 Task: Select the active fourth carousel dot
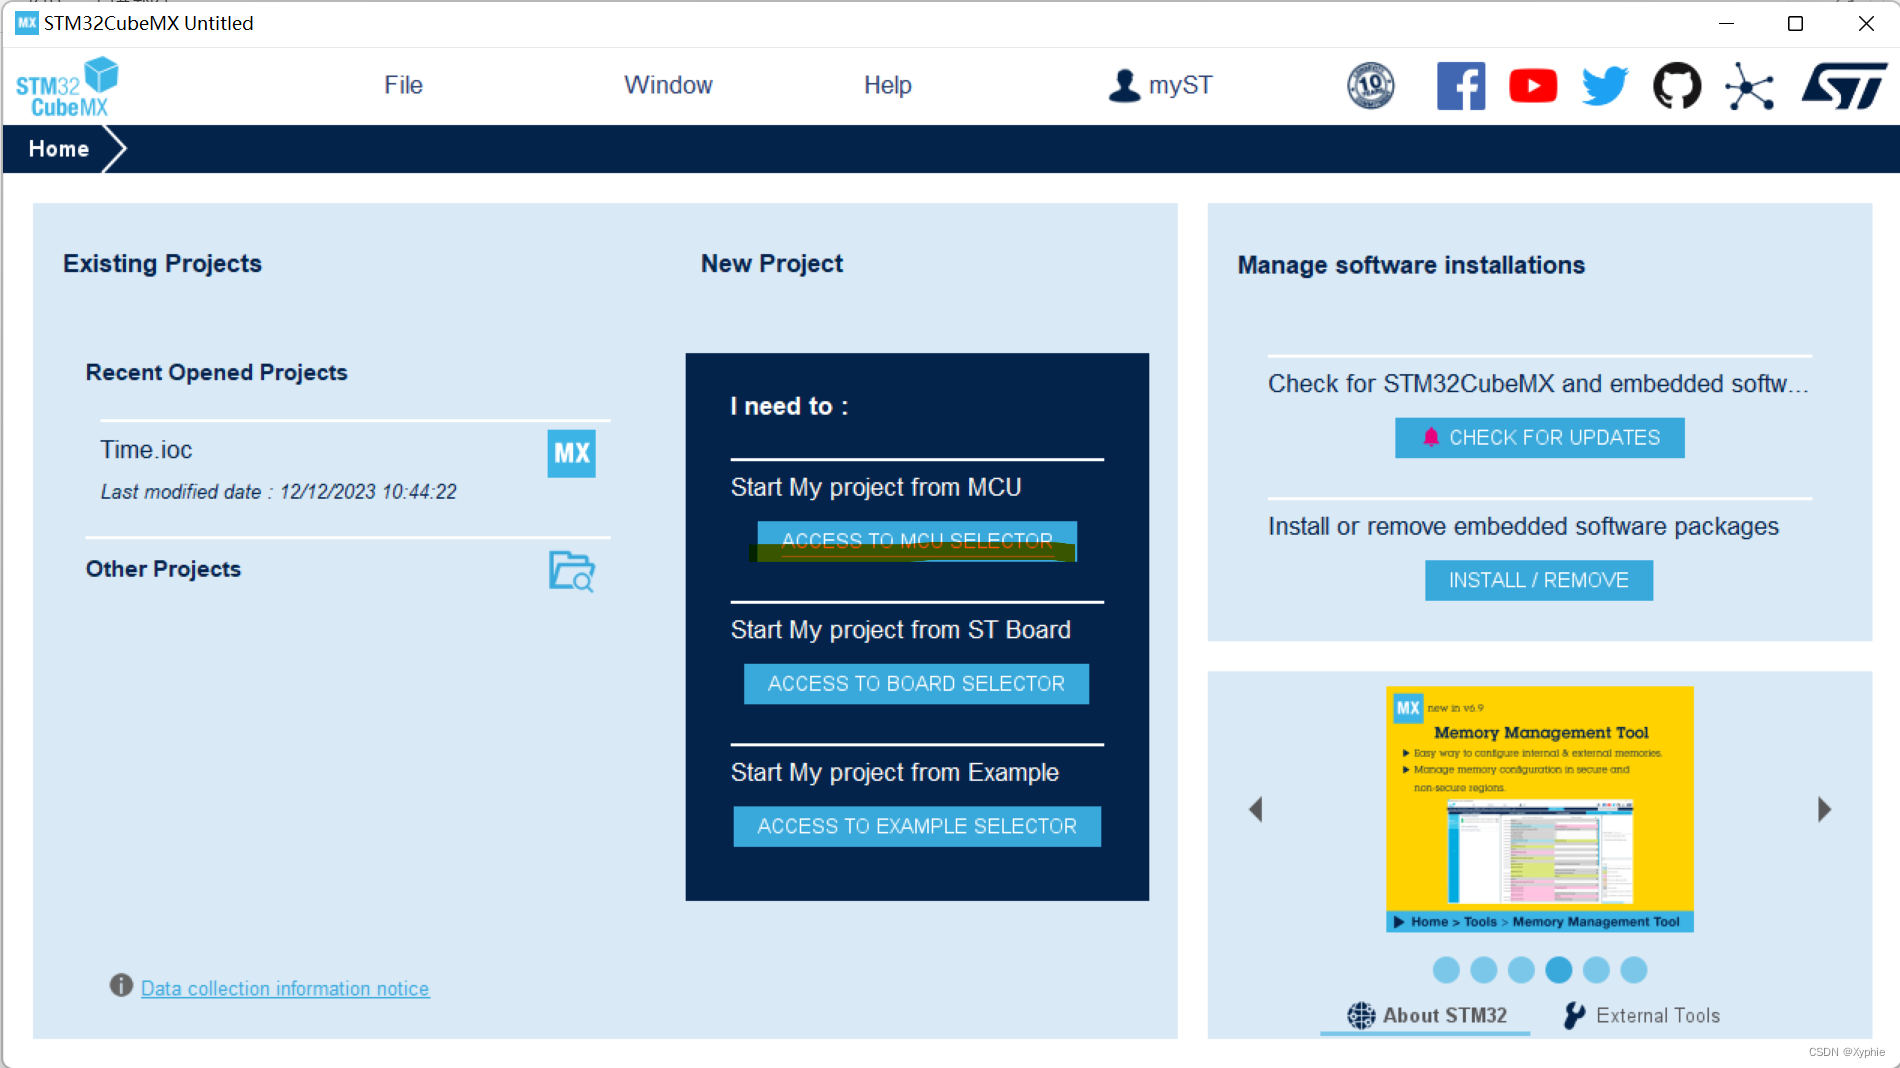coord(1558,969)
